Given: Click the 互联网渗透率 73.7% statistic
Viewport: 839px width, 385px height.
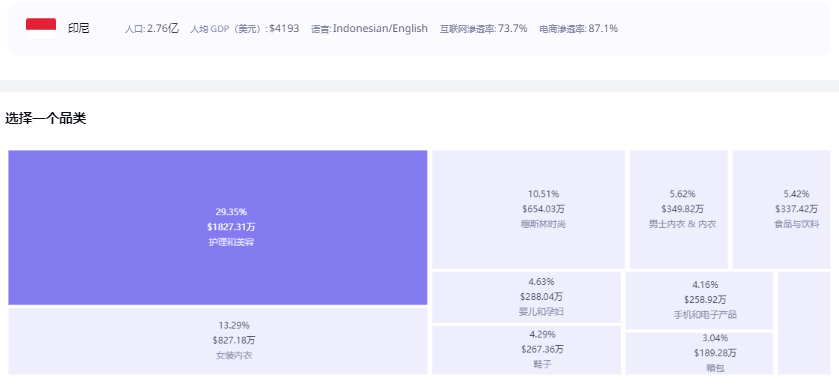Looking at the screenshot, I should coord(483,28).
